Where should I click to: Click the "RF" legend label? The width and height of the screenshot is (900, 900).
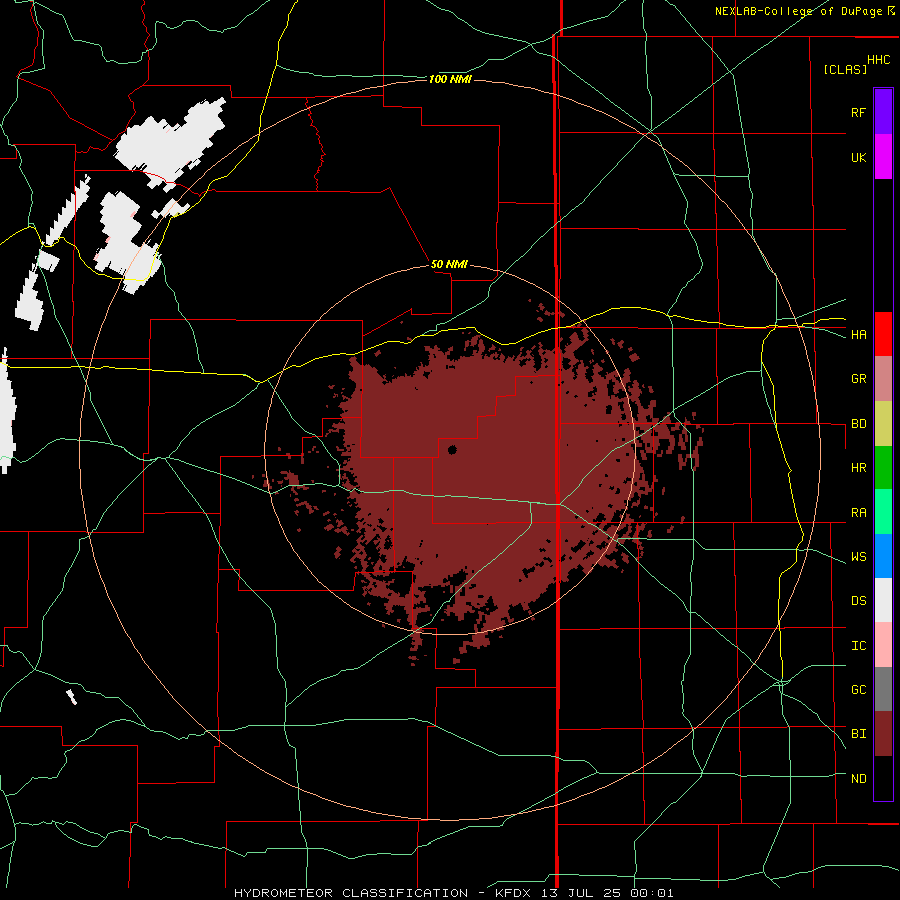[x=858, y=112]
